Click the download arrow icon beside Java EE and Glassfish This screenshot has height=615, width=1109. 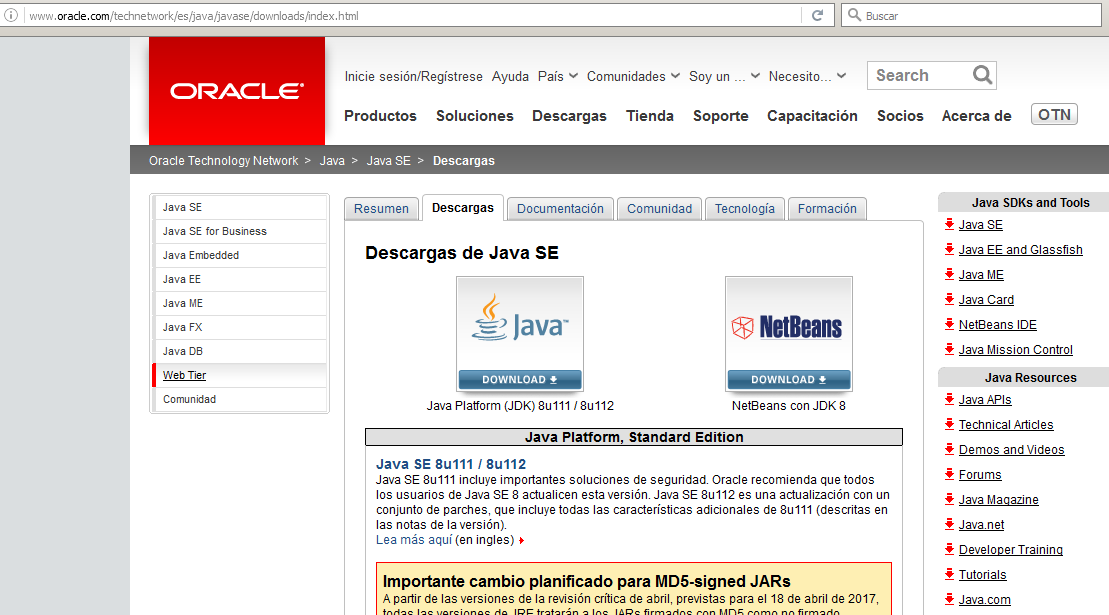tap(949, 250)
